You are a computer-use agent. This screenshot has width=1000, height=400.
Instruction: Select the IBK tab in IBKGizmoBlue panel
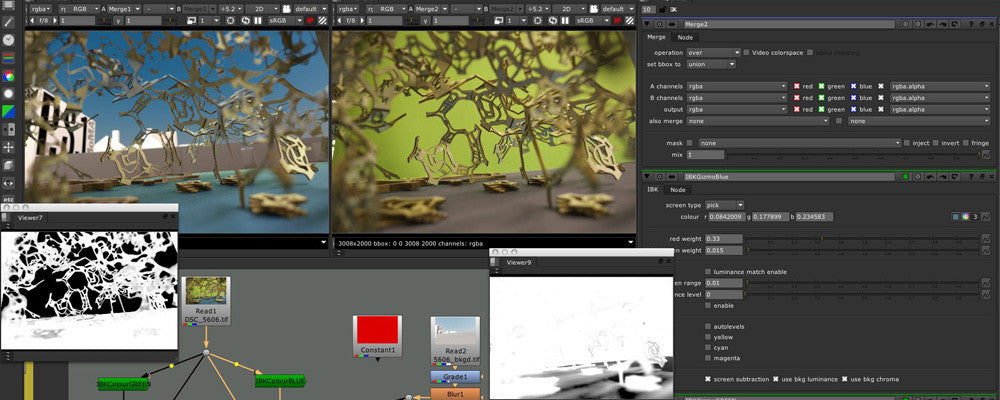[652, 189]
